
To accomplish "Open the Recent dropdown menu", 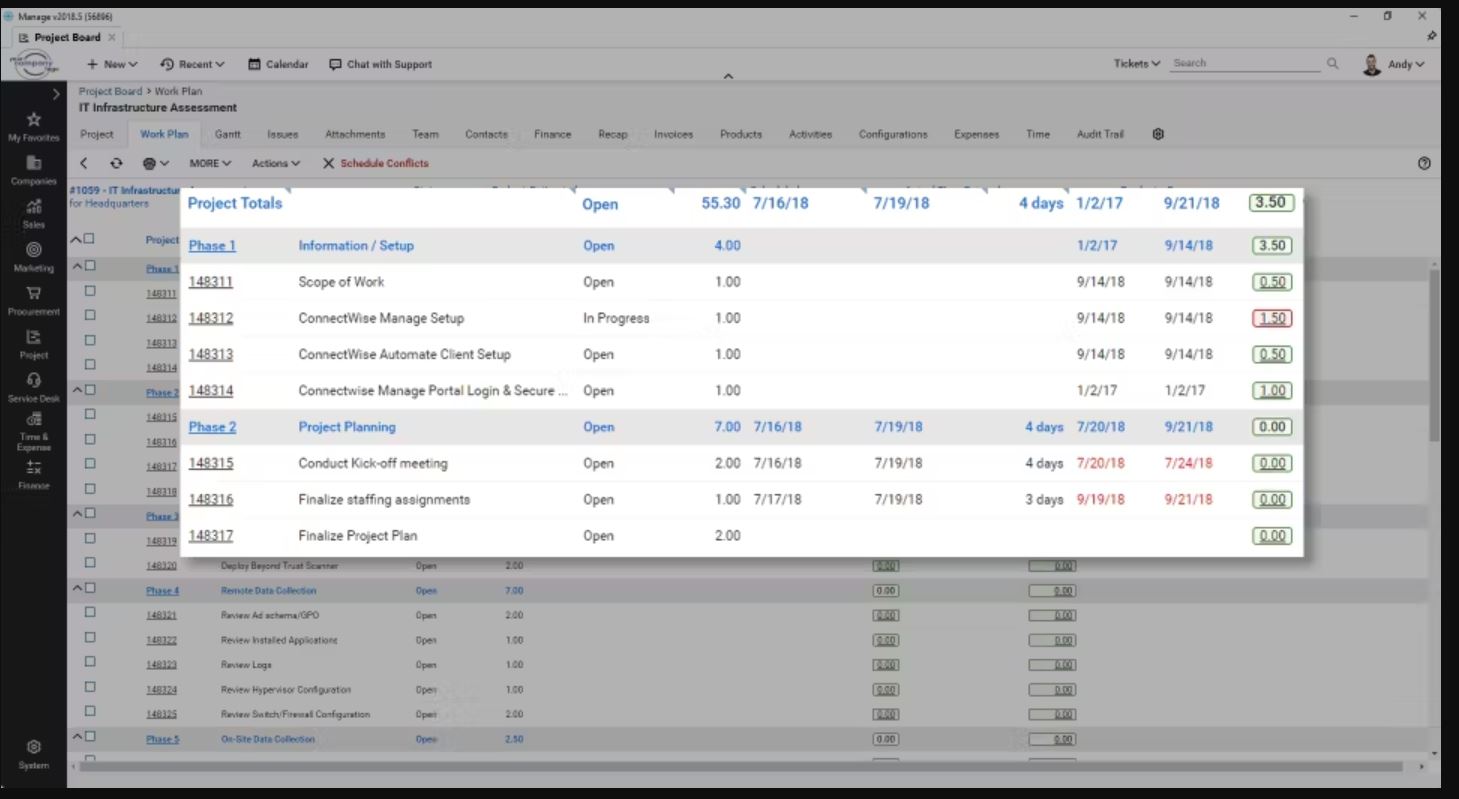I will (x=193, y=64).
